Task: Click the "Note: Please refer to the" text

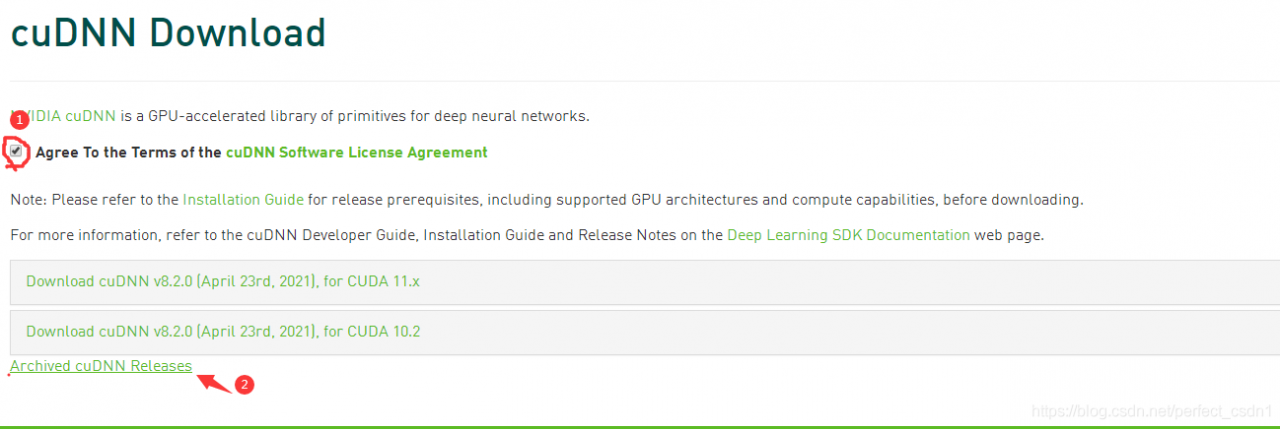Action: (x=94, y=199)
